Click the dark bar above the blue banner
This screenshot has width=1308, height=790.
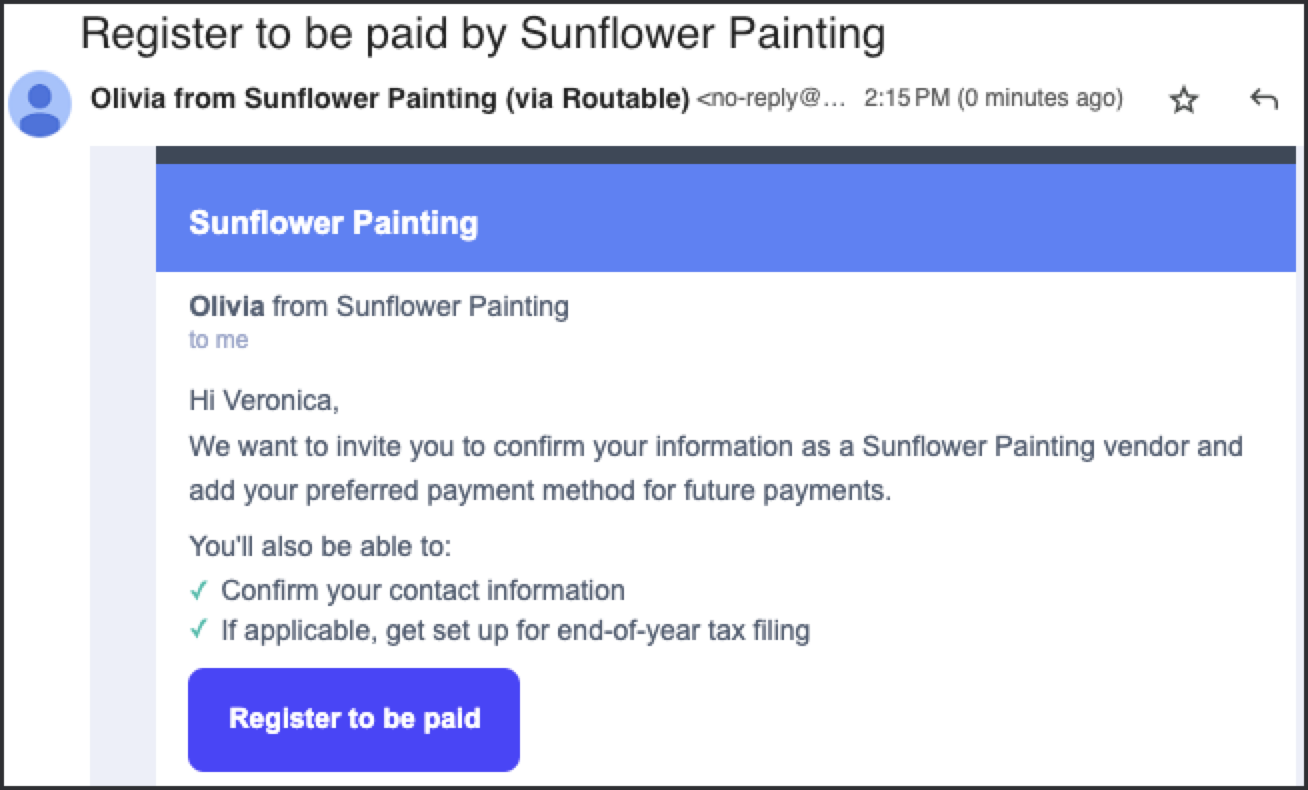click(726, 155)
